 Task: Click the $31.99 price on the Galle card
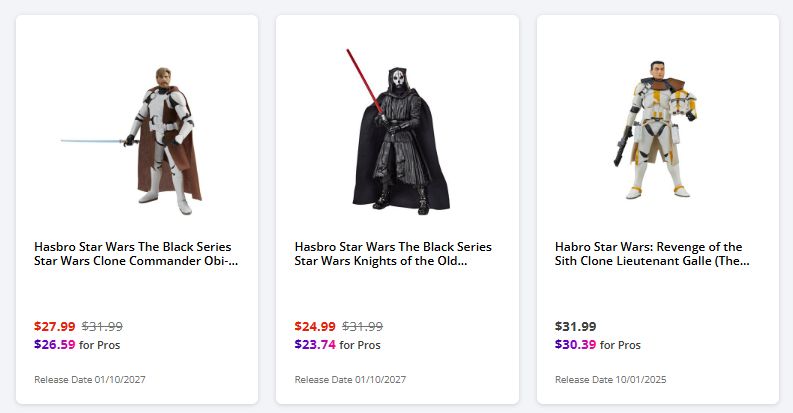coord(575,326)
